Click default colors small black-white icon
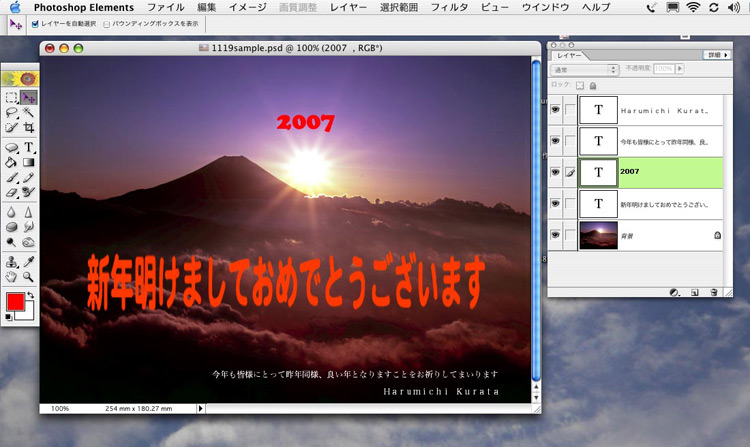The width and height of the screenshot is (750, 447). [x=9, y=317]
